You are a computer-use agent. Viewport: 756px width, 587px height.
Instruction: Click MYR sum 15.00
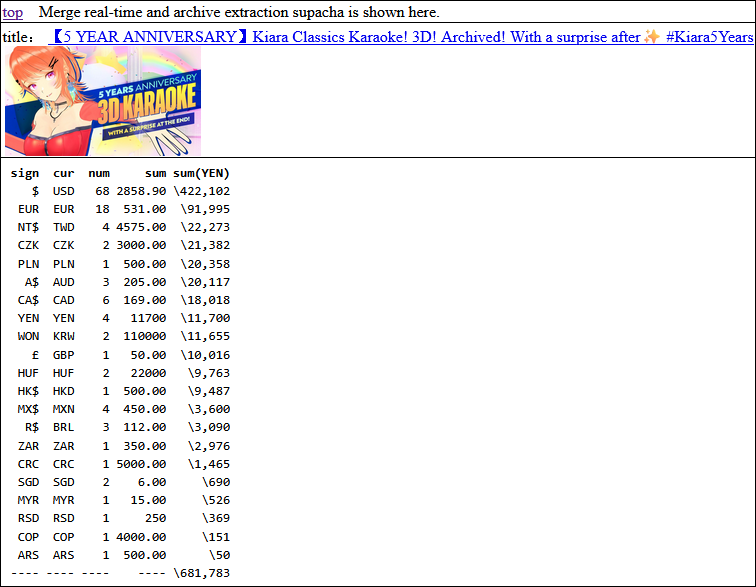coord(148,500)
